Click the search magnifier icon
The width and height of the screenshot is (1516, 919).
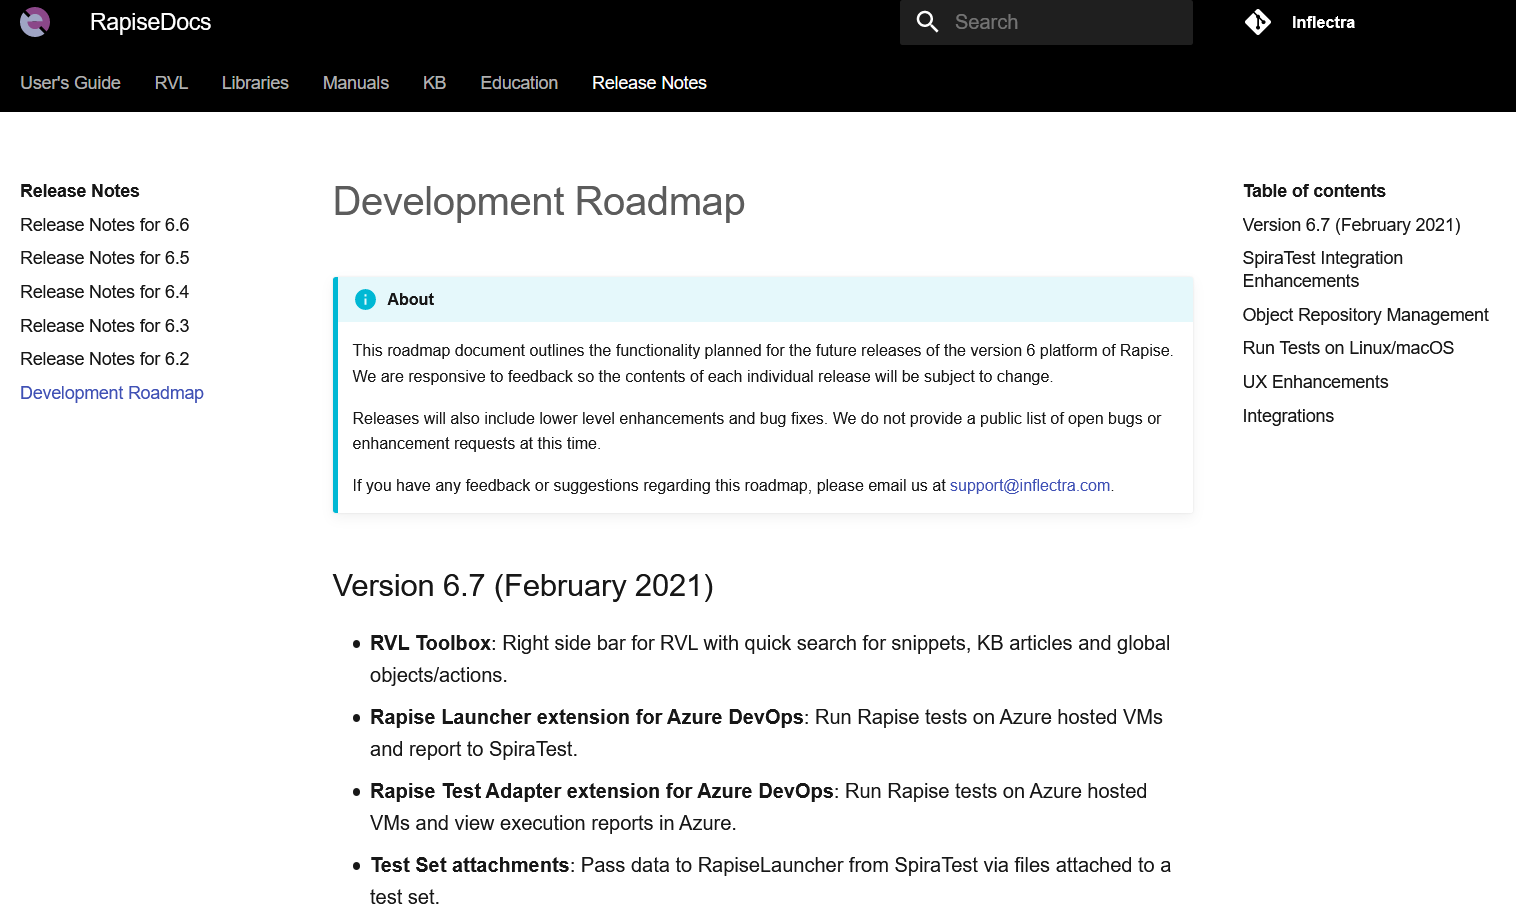[927, 22]
